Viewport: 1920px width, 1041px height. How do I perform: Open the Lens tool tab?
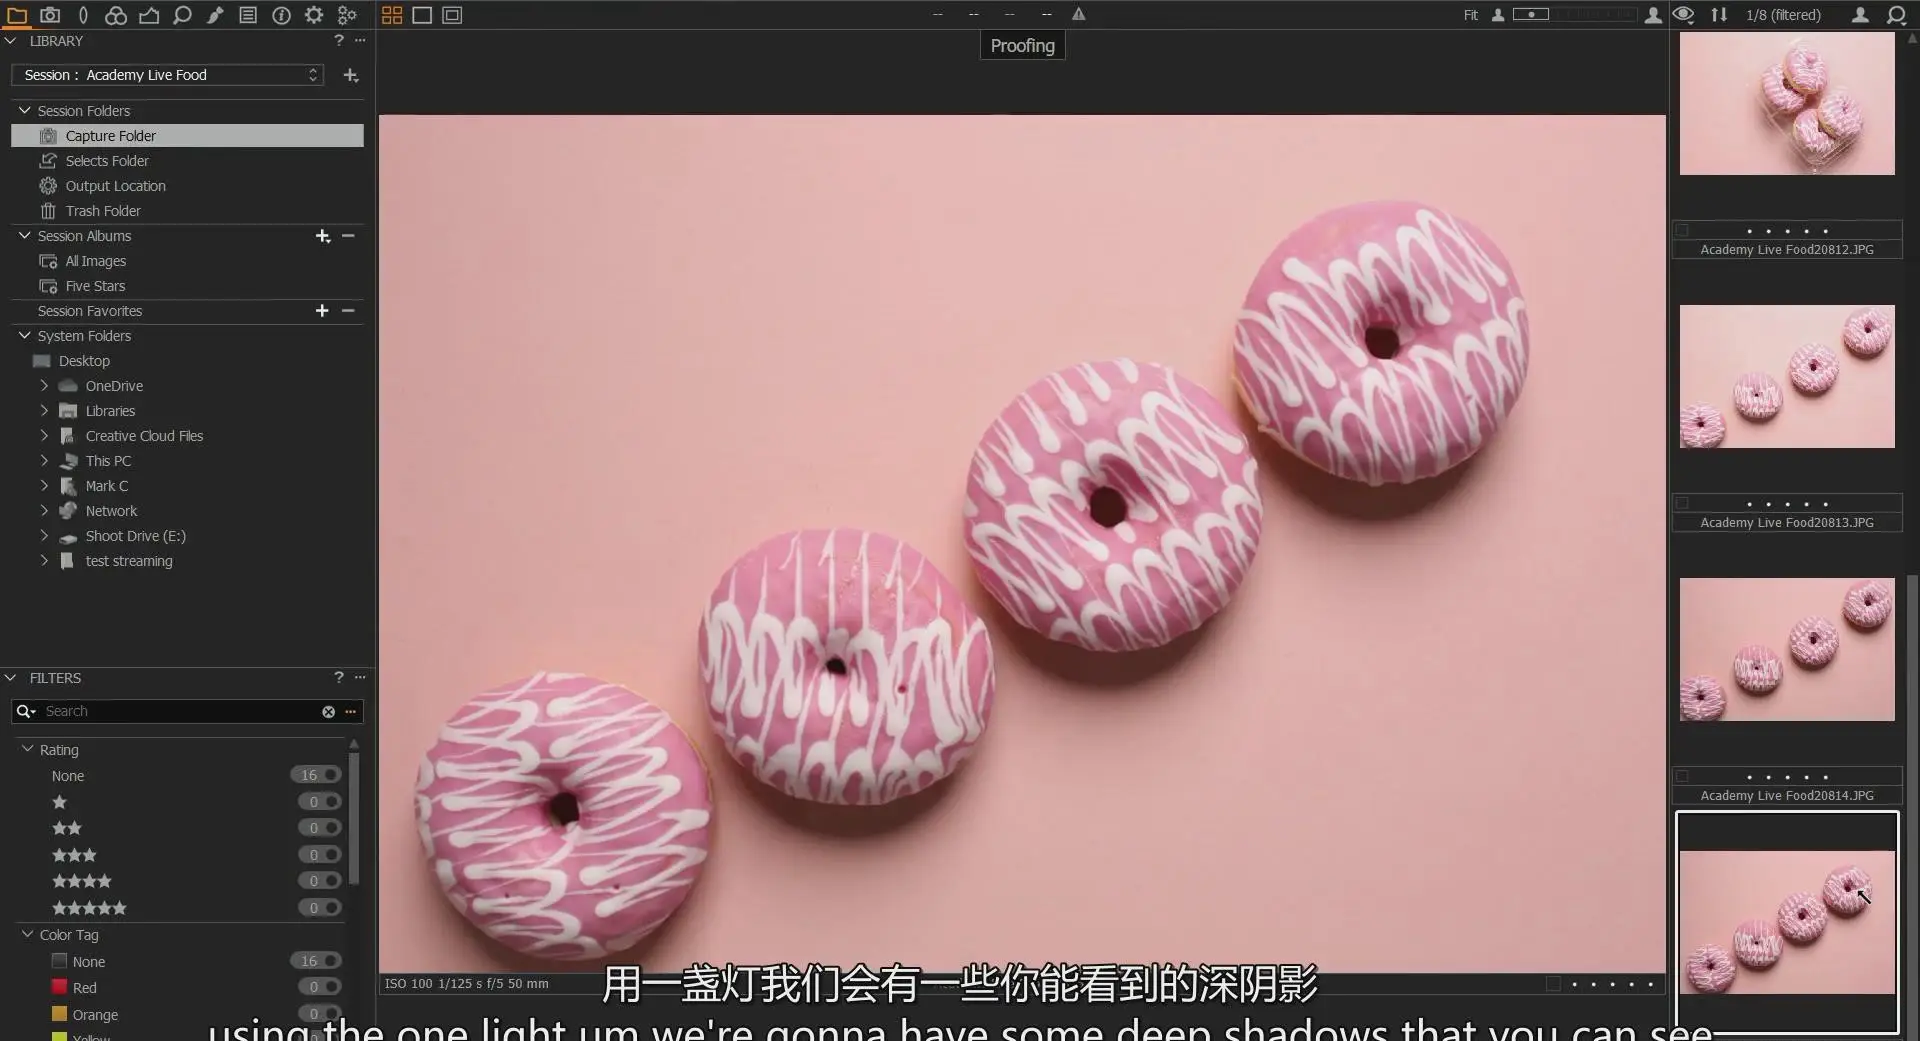83,15
